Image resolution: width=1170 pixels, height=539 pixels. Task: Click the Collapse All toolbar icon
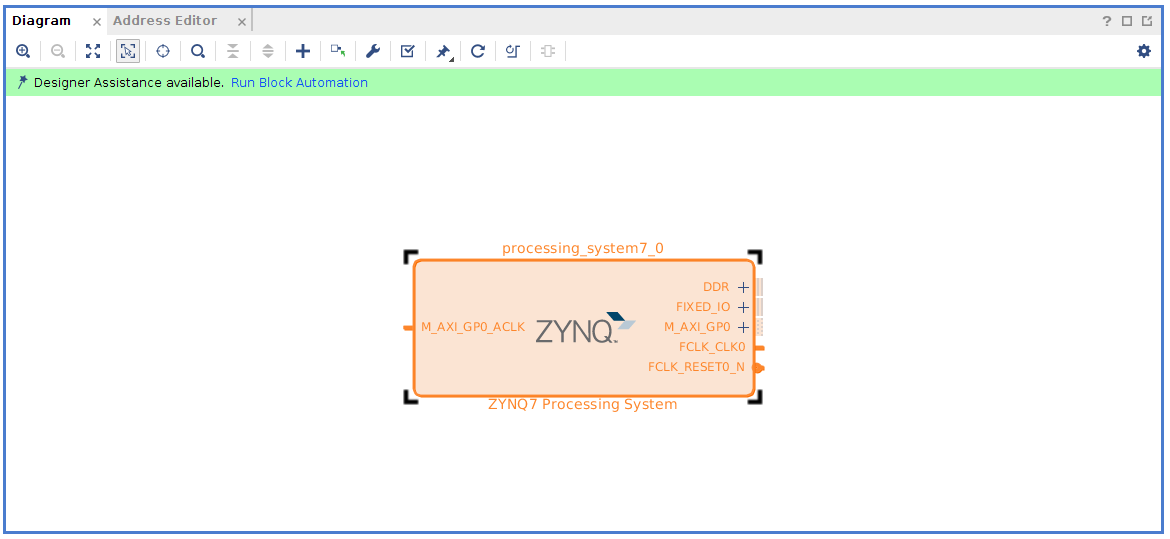click(233, 52)
